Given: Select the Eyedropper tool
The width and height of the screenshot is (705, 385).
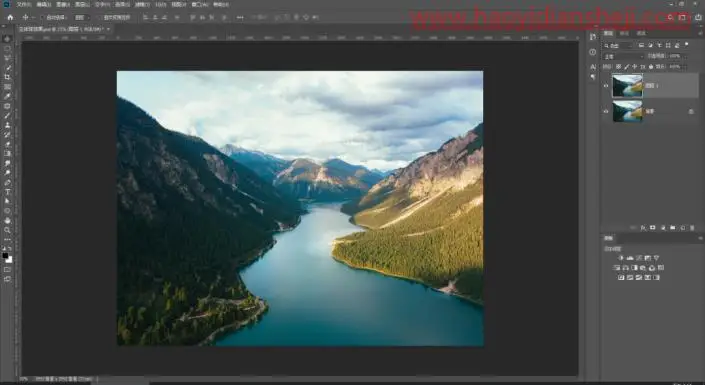Looking at the screenshot, I should (x=7, y=96).
